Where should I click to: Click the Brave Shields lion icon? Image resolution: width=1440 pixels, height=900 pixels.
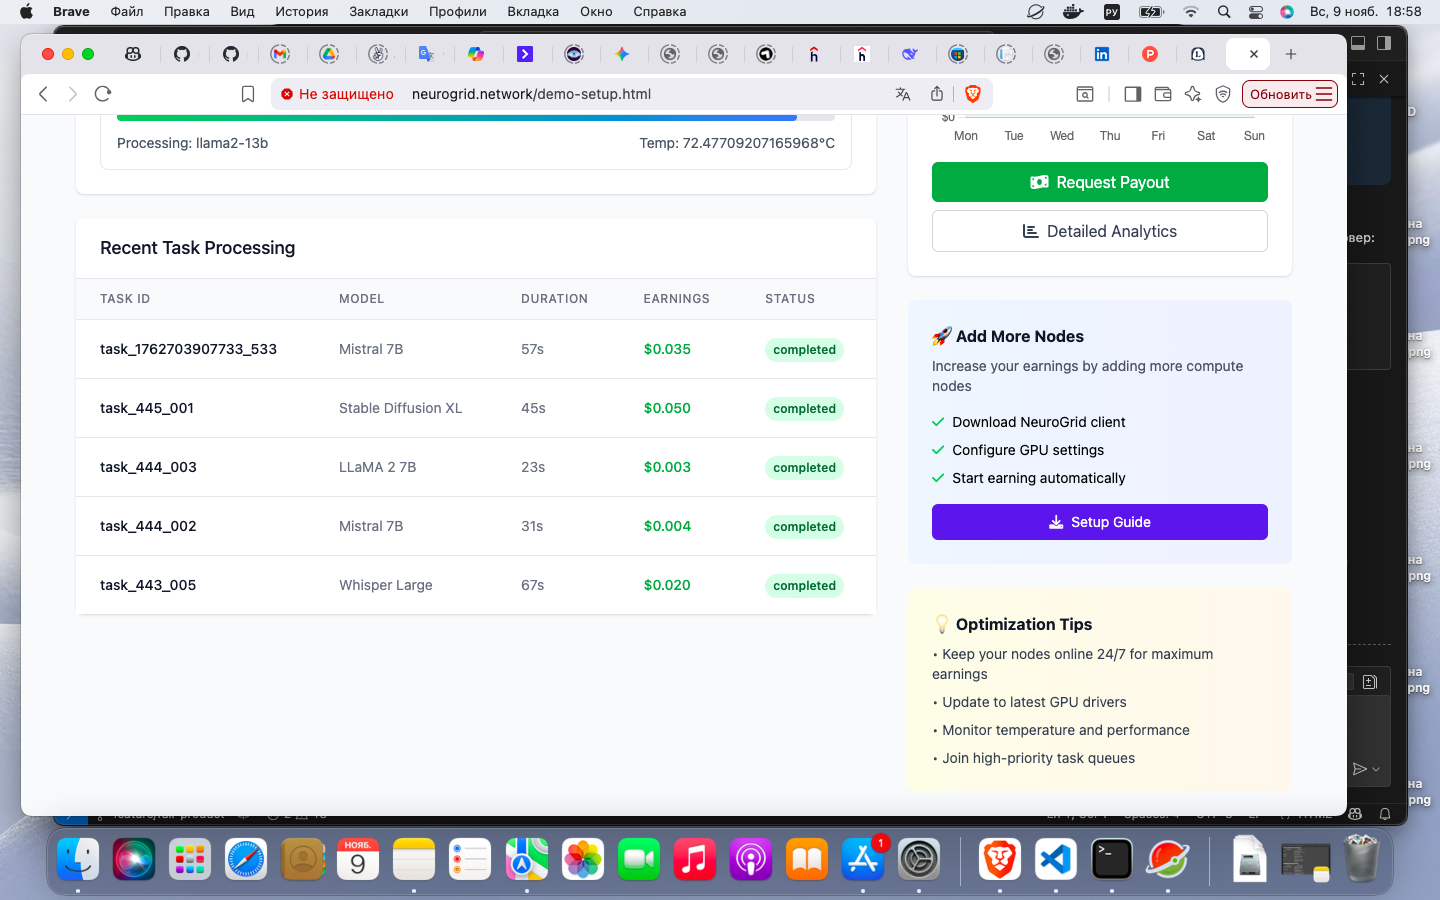click(972, 94)
